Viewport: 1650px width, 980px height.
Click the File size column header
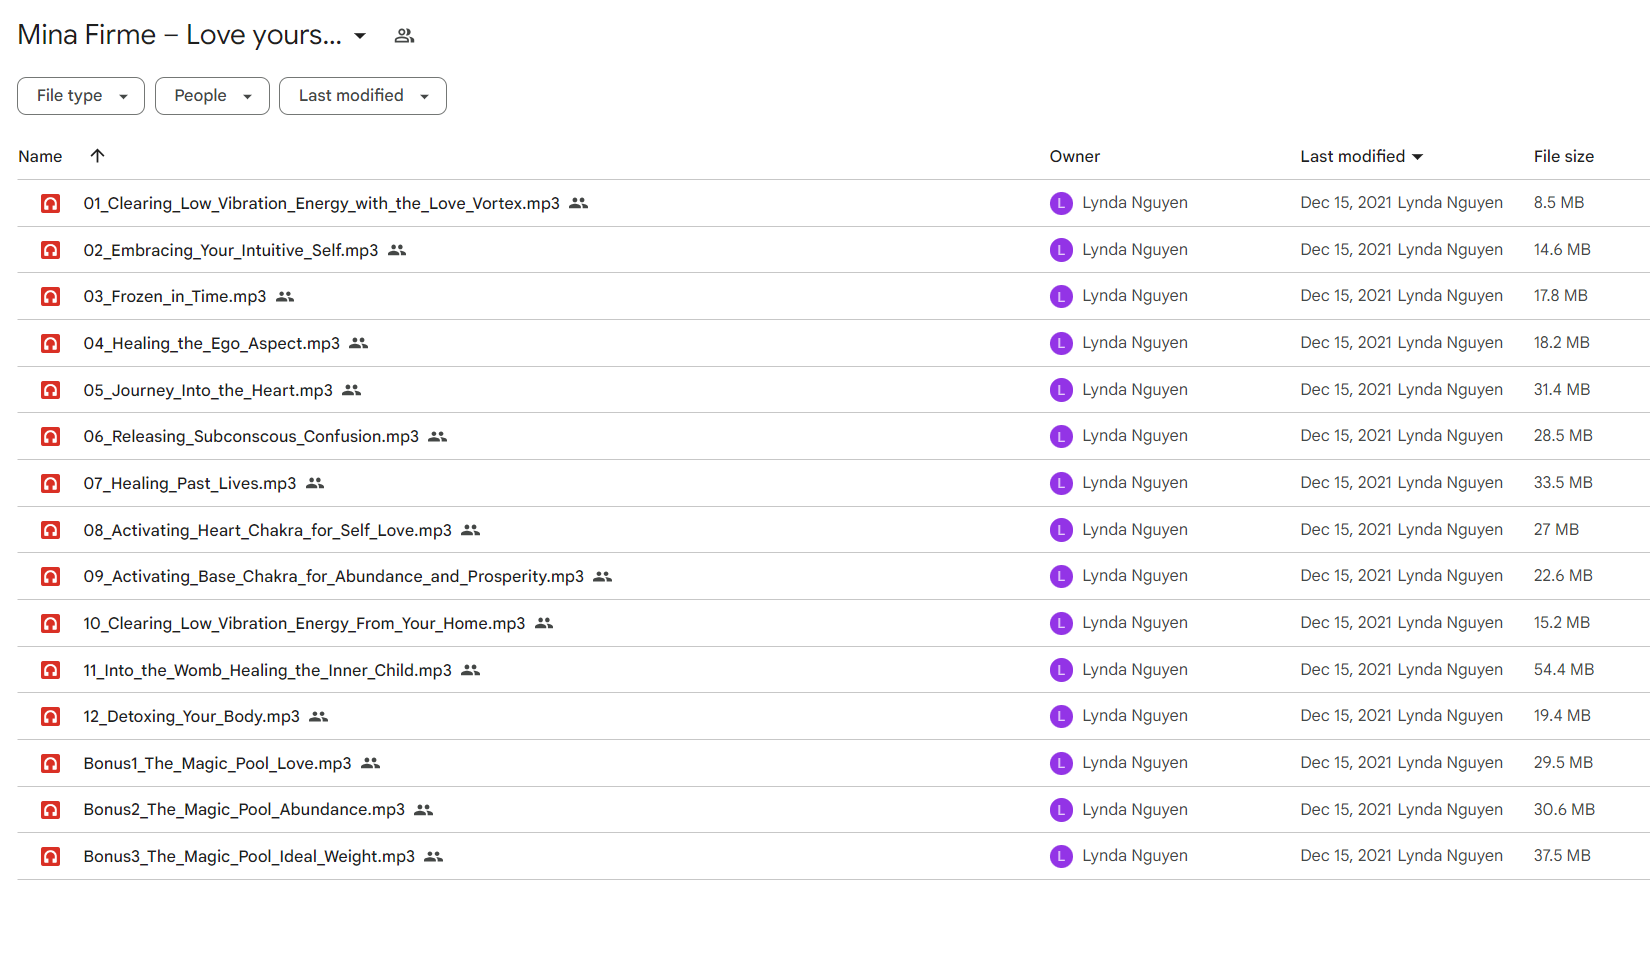(x=1564, y=156)
